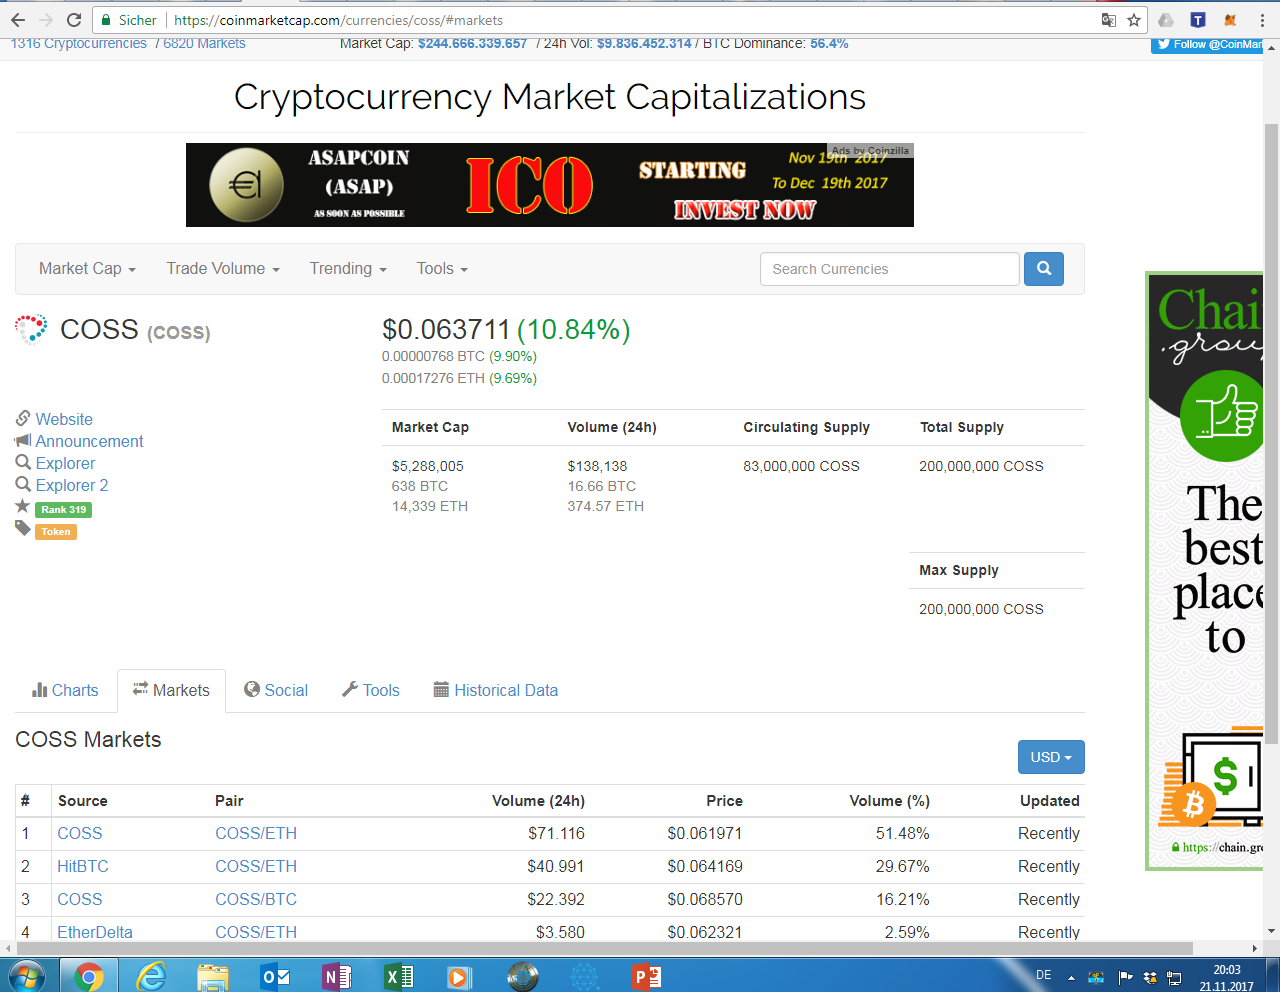
Task: Open the Explorer 2 link
Action: [x=72, y=485]
